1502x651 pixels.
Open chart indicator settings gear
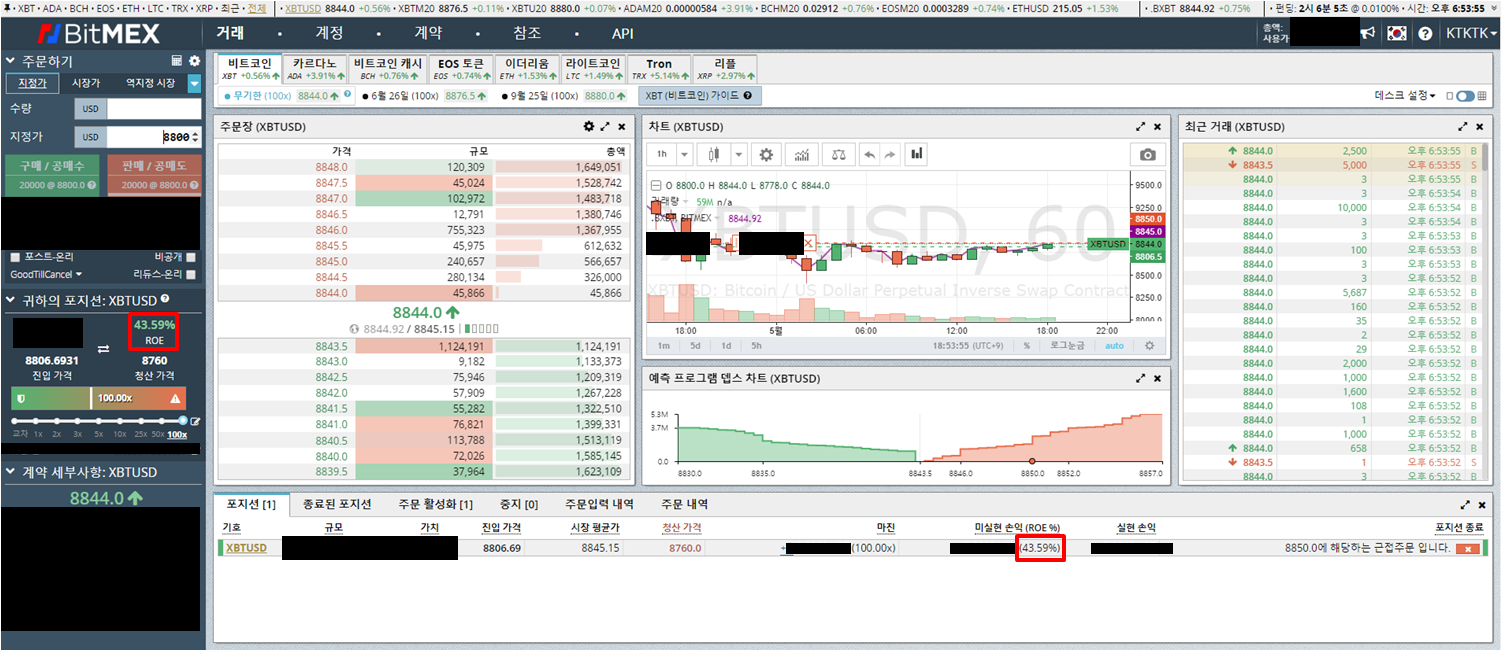pos(766,155)
